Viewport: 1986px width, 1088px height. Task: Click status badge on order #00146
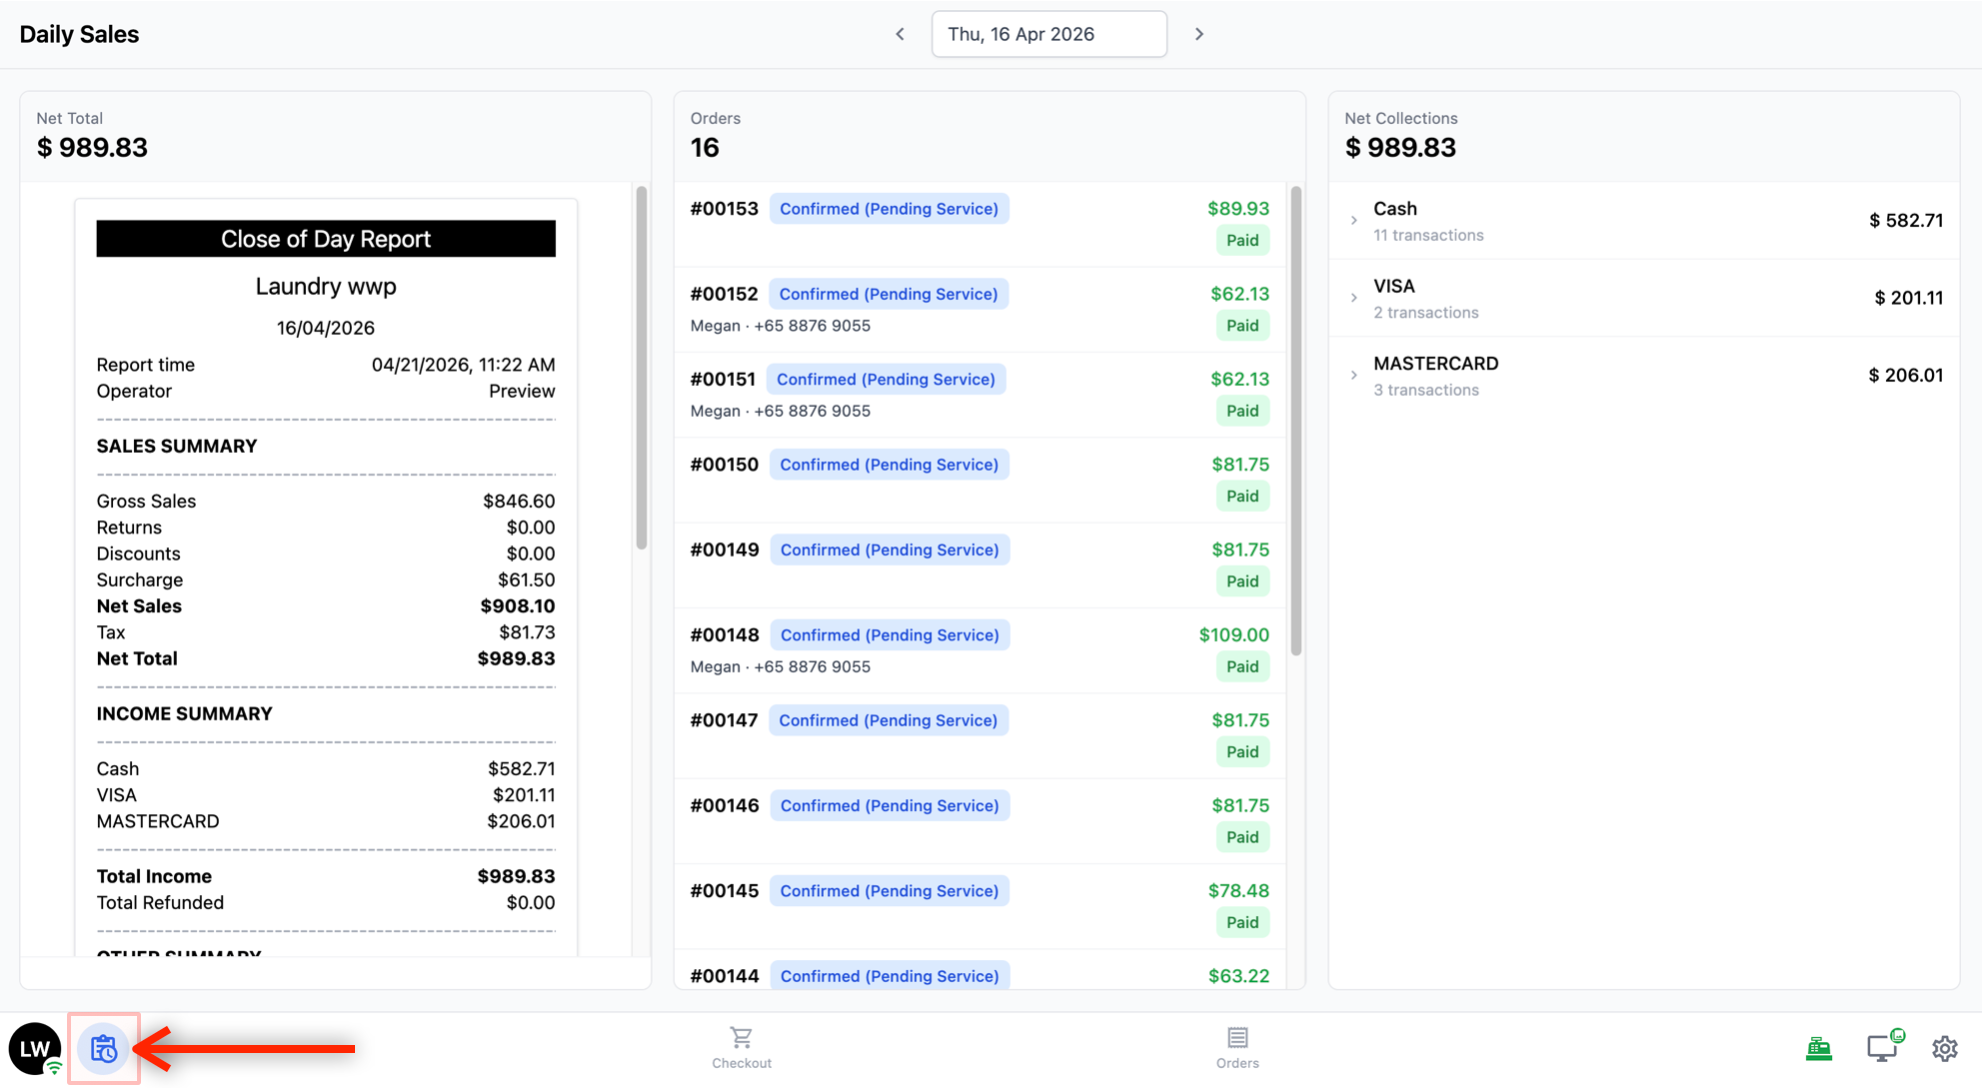(889, 806)
